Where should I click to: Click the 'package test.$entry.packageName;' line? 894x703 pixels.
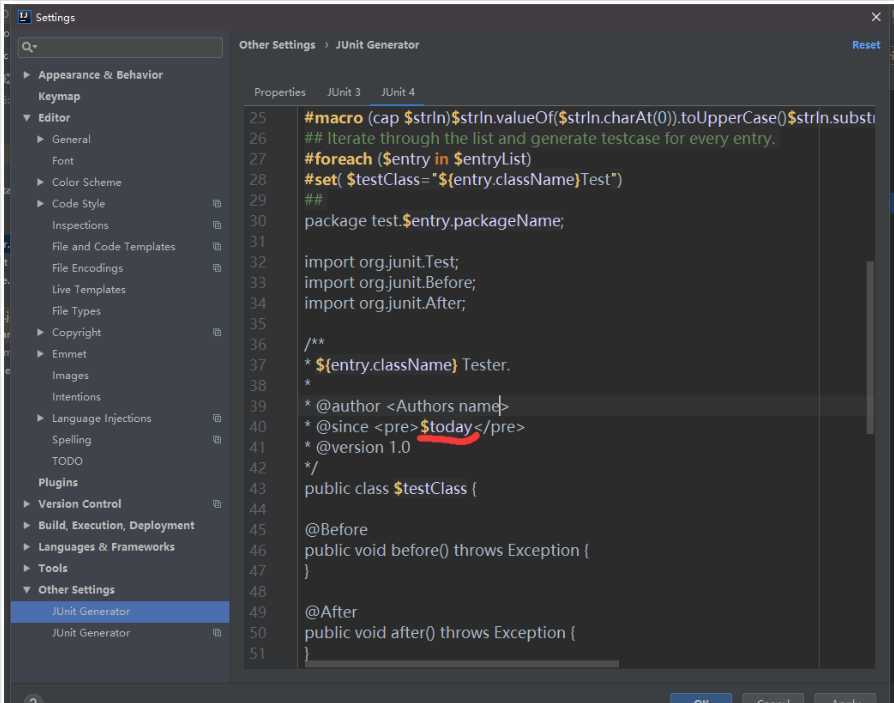pyautogui.click(x=434, y=221)
